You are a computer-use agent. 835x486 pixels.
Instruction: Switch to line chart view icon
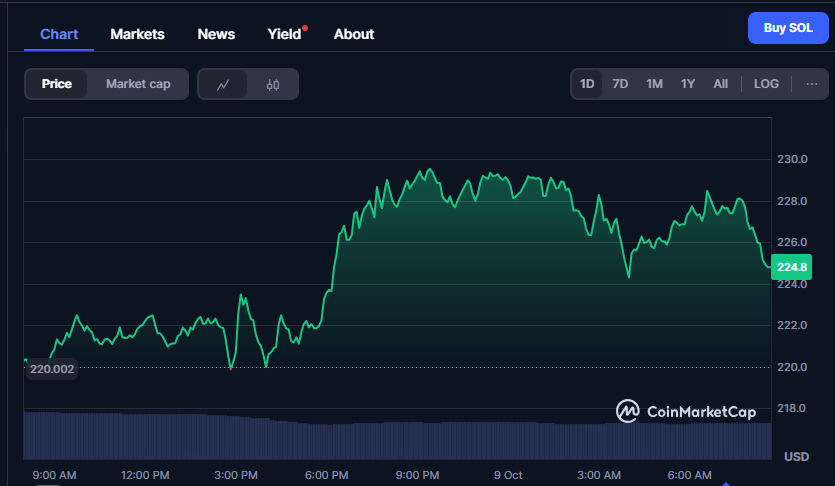tap(223, 85)
